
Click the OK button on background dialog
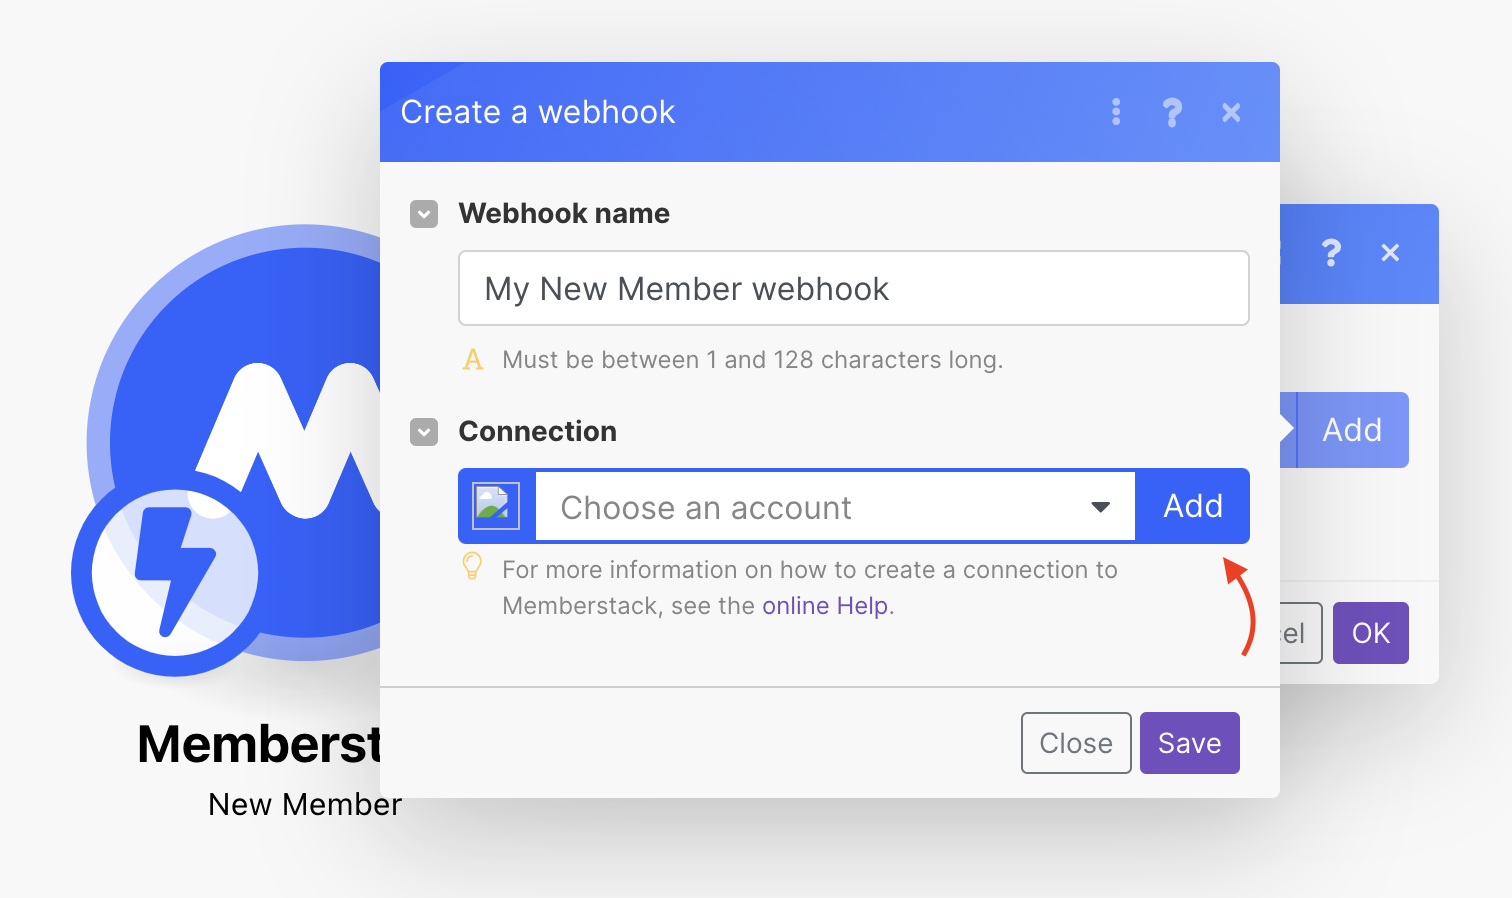pyautogui.click(x=1371, y=633)
